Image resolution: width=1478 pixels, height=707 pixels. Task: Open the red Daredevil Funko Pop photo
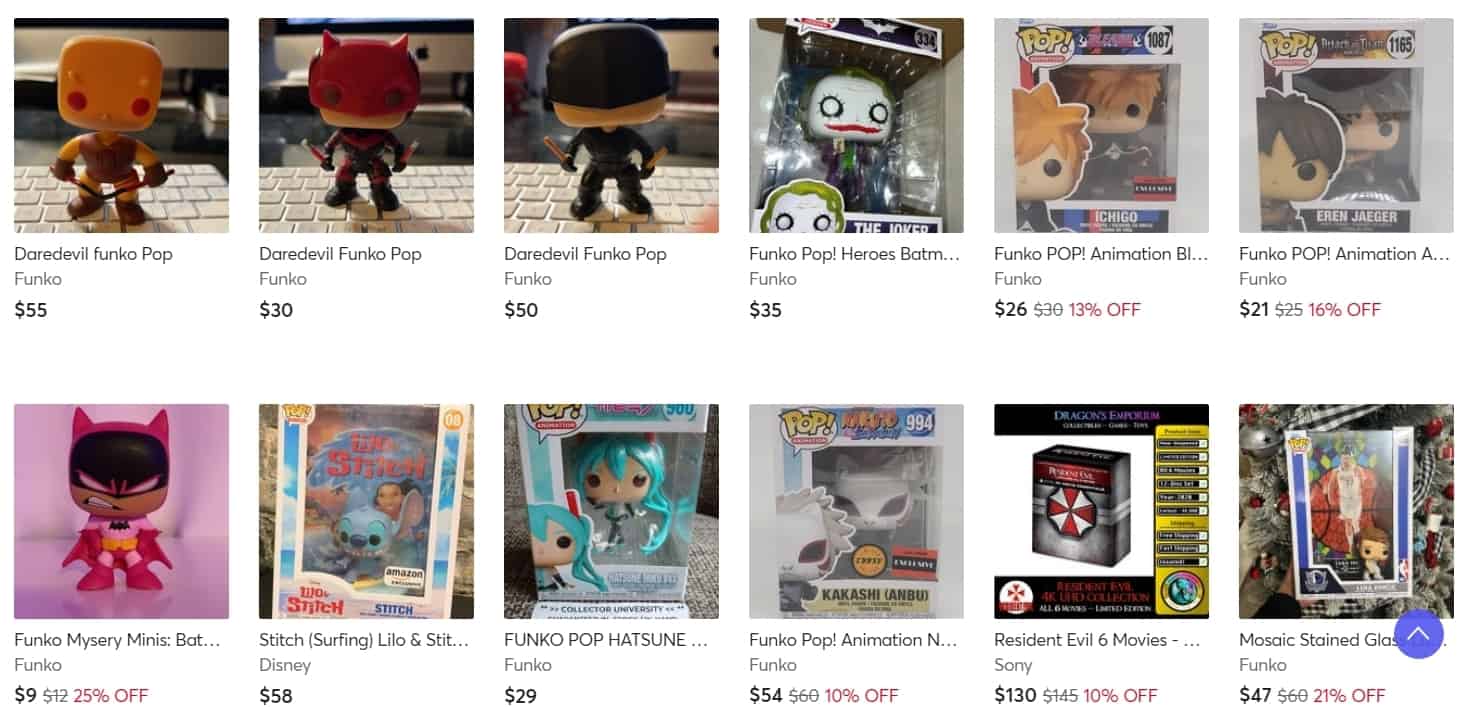point(366,125)
